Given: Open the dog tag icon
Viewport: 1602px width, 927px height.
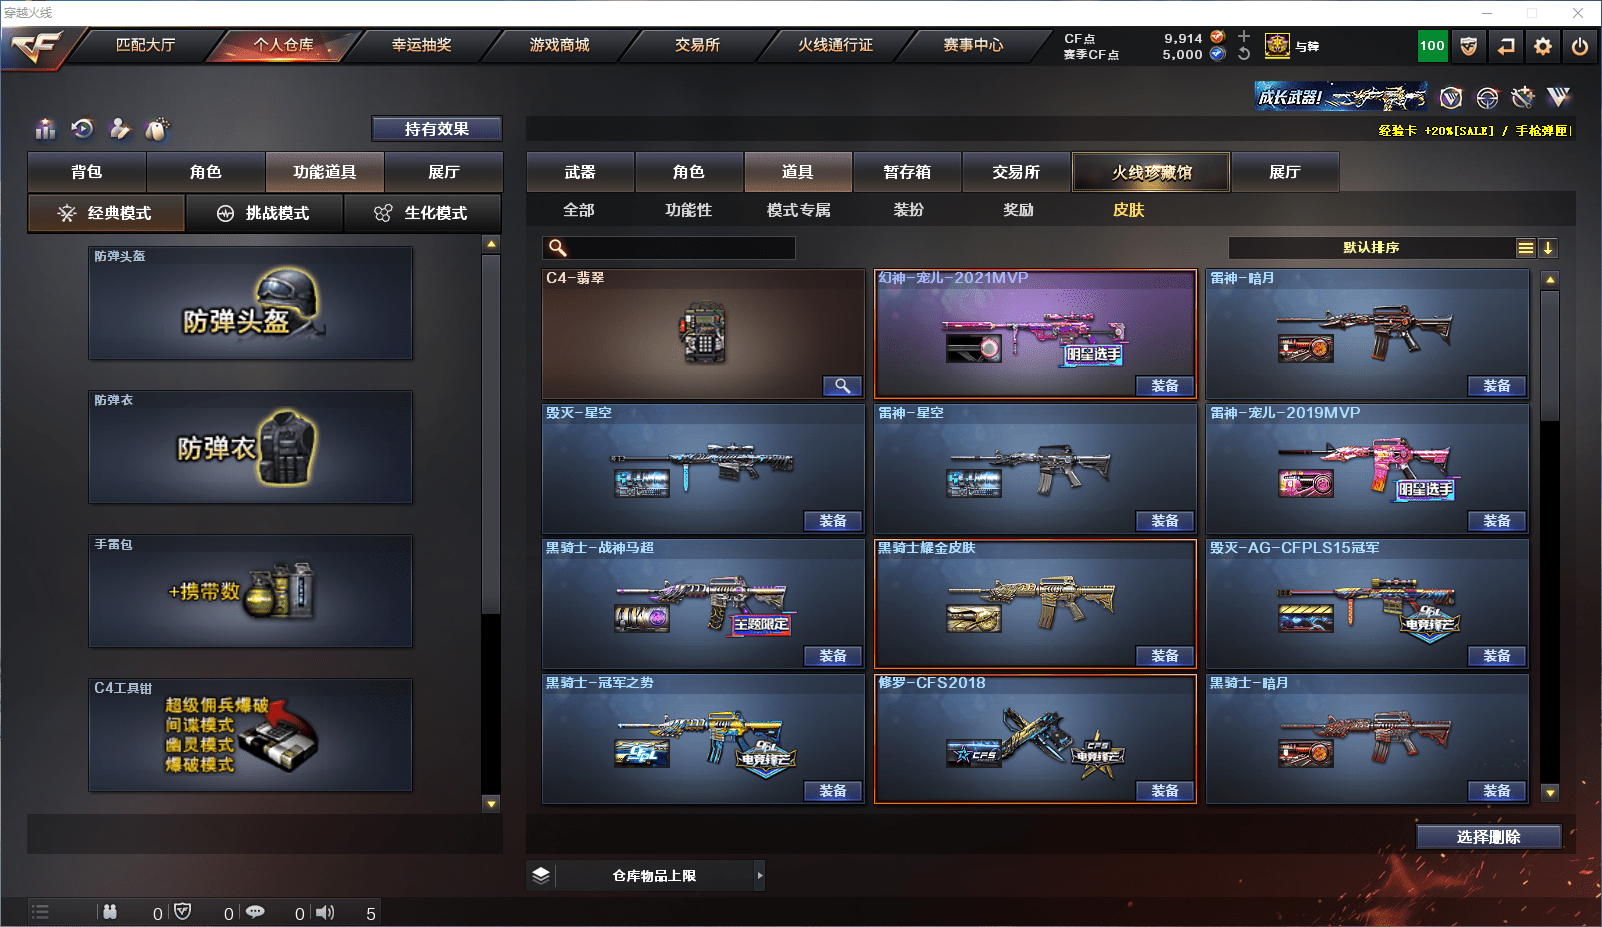Looking at the screenshot, I should pos(157,129).
